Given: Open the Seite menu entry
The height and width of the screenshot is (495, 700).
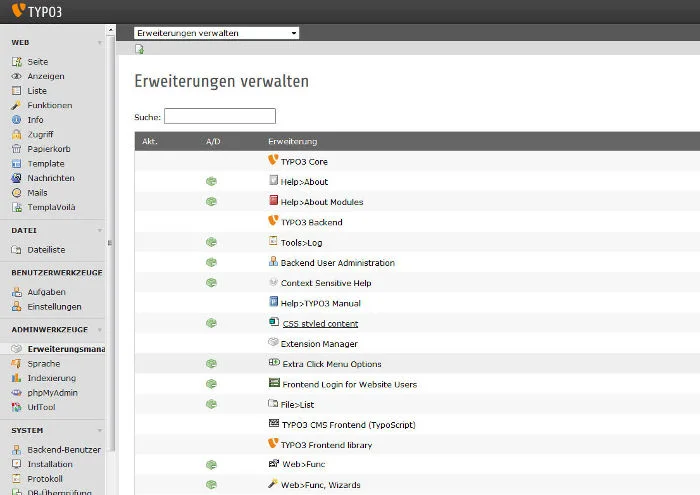Looking at the screenshot, I should pos(38,62).
